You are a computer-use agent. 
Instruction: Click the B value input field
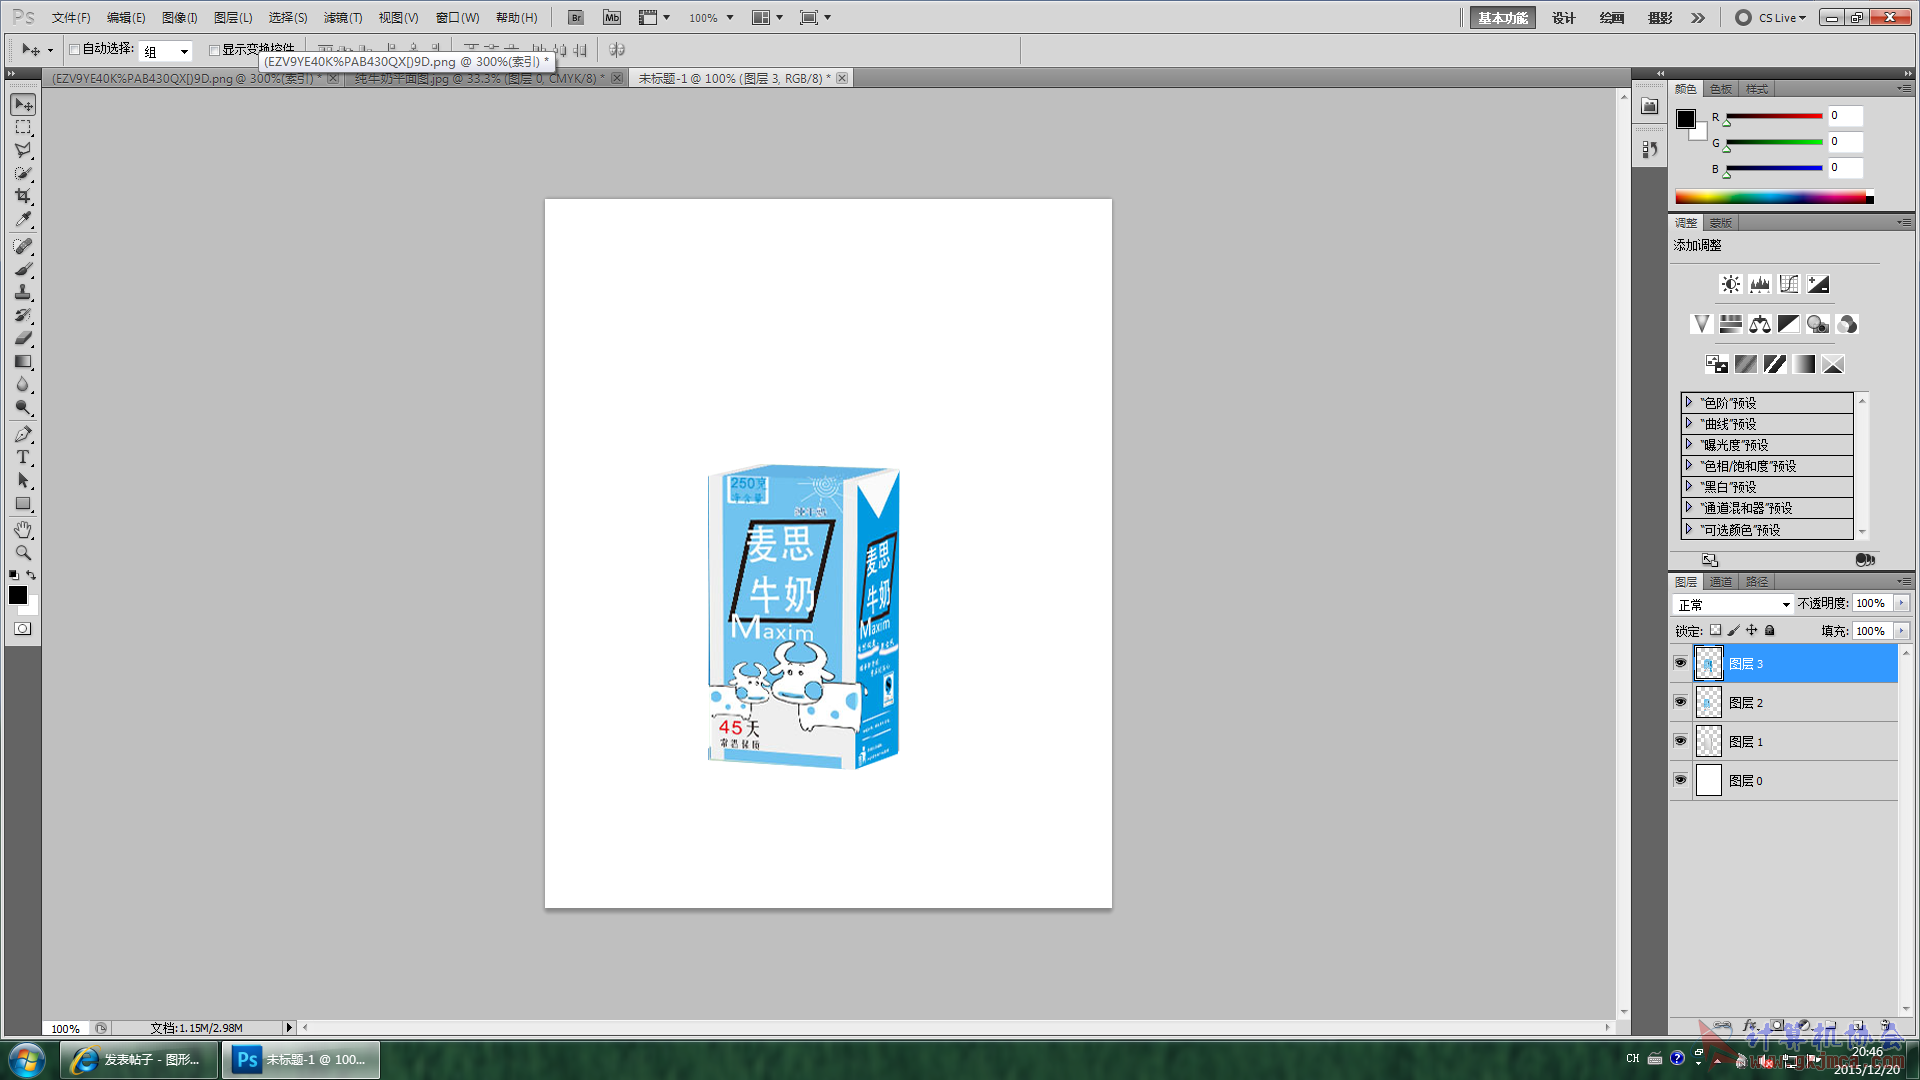coord(1845,168)
